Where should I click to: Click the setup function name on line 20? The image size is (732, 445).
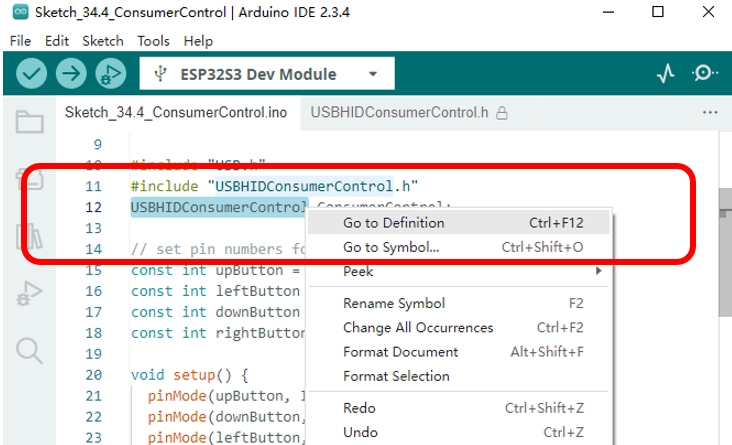point(194,375)
